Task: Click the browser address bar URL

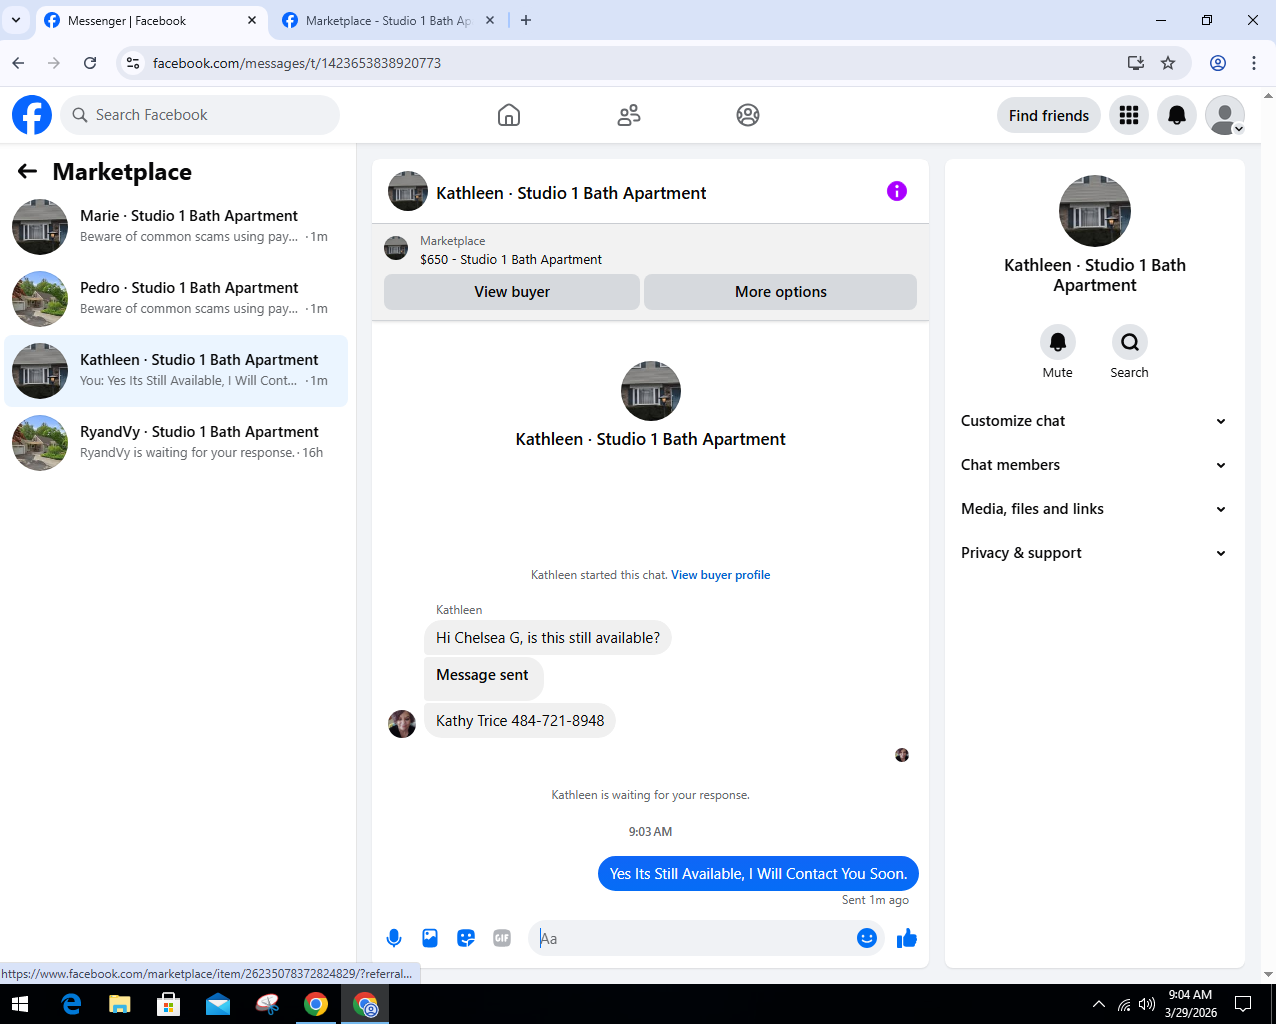Action: click(297, 63)
